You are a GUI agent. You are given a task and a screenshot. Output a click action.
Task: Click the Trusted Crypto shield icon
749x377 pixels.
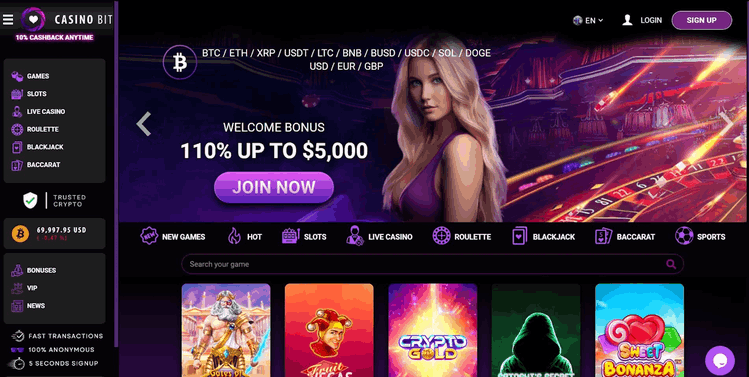click(x=30, y=201)
